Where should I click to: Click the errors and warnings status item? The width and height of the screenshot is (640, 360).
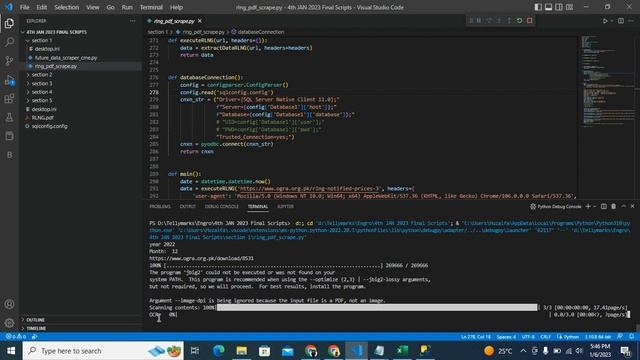pos(16,337)
